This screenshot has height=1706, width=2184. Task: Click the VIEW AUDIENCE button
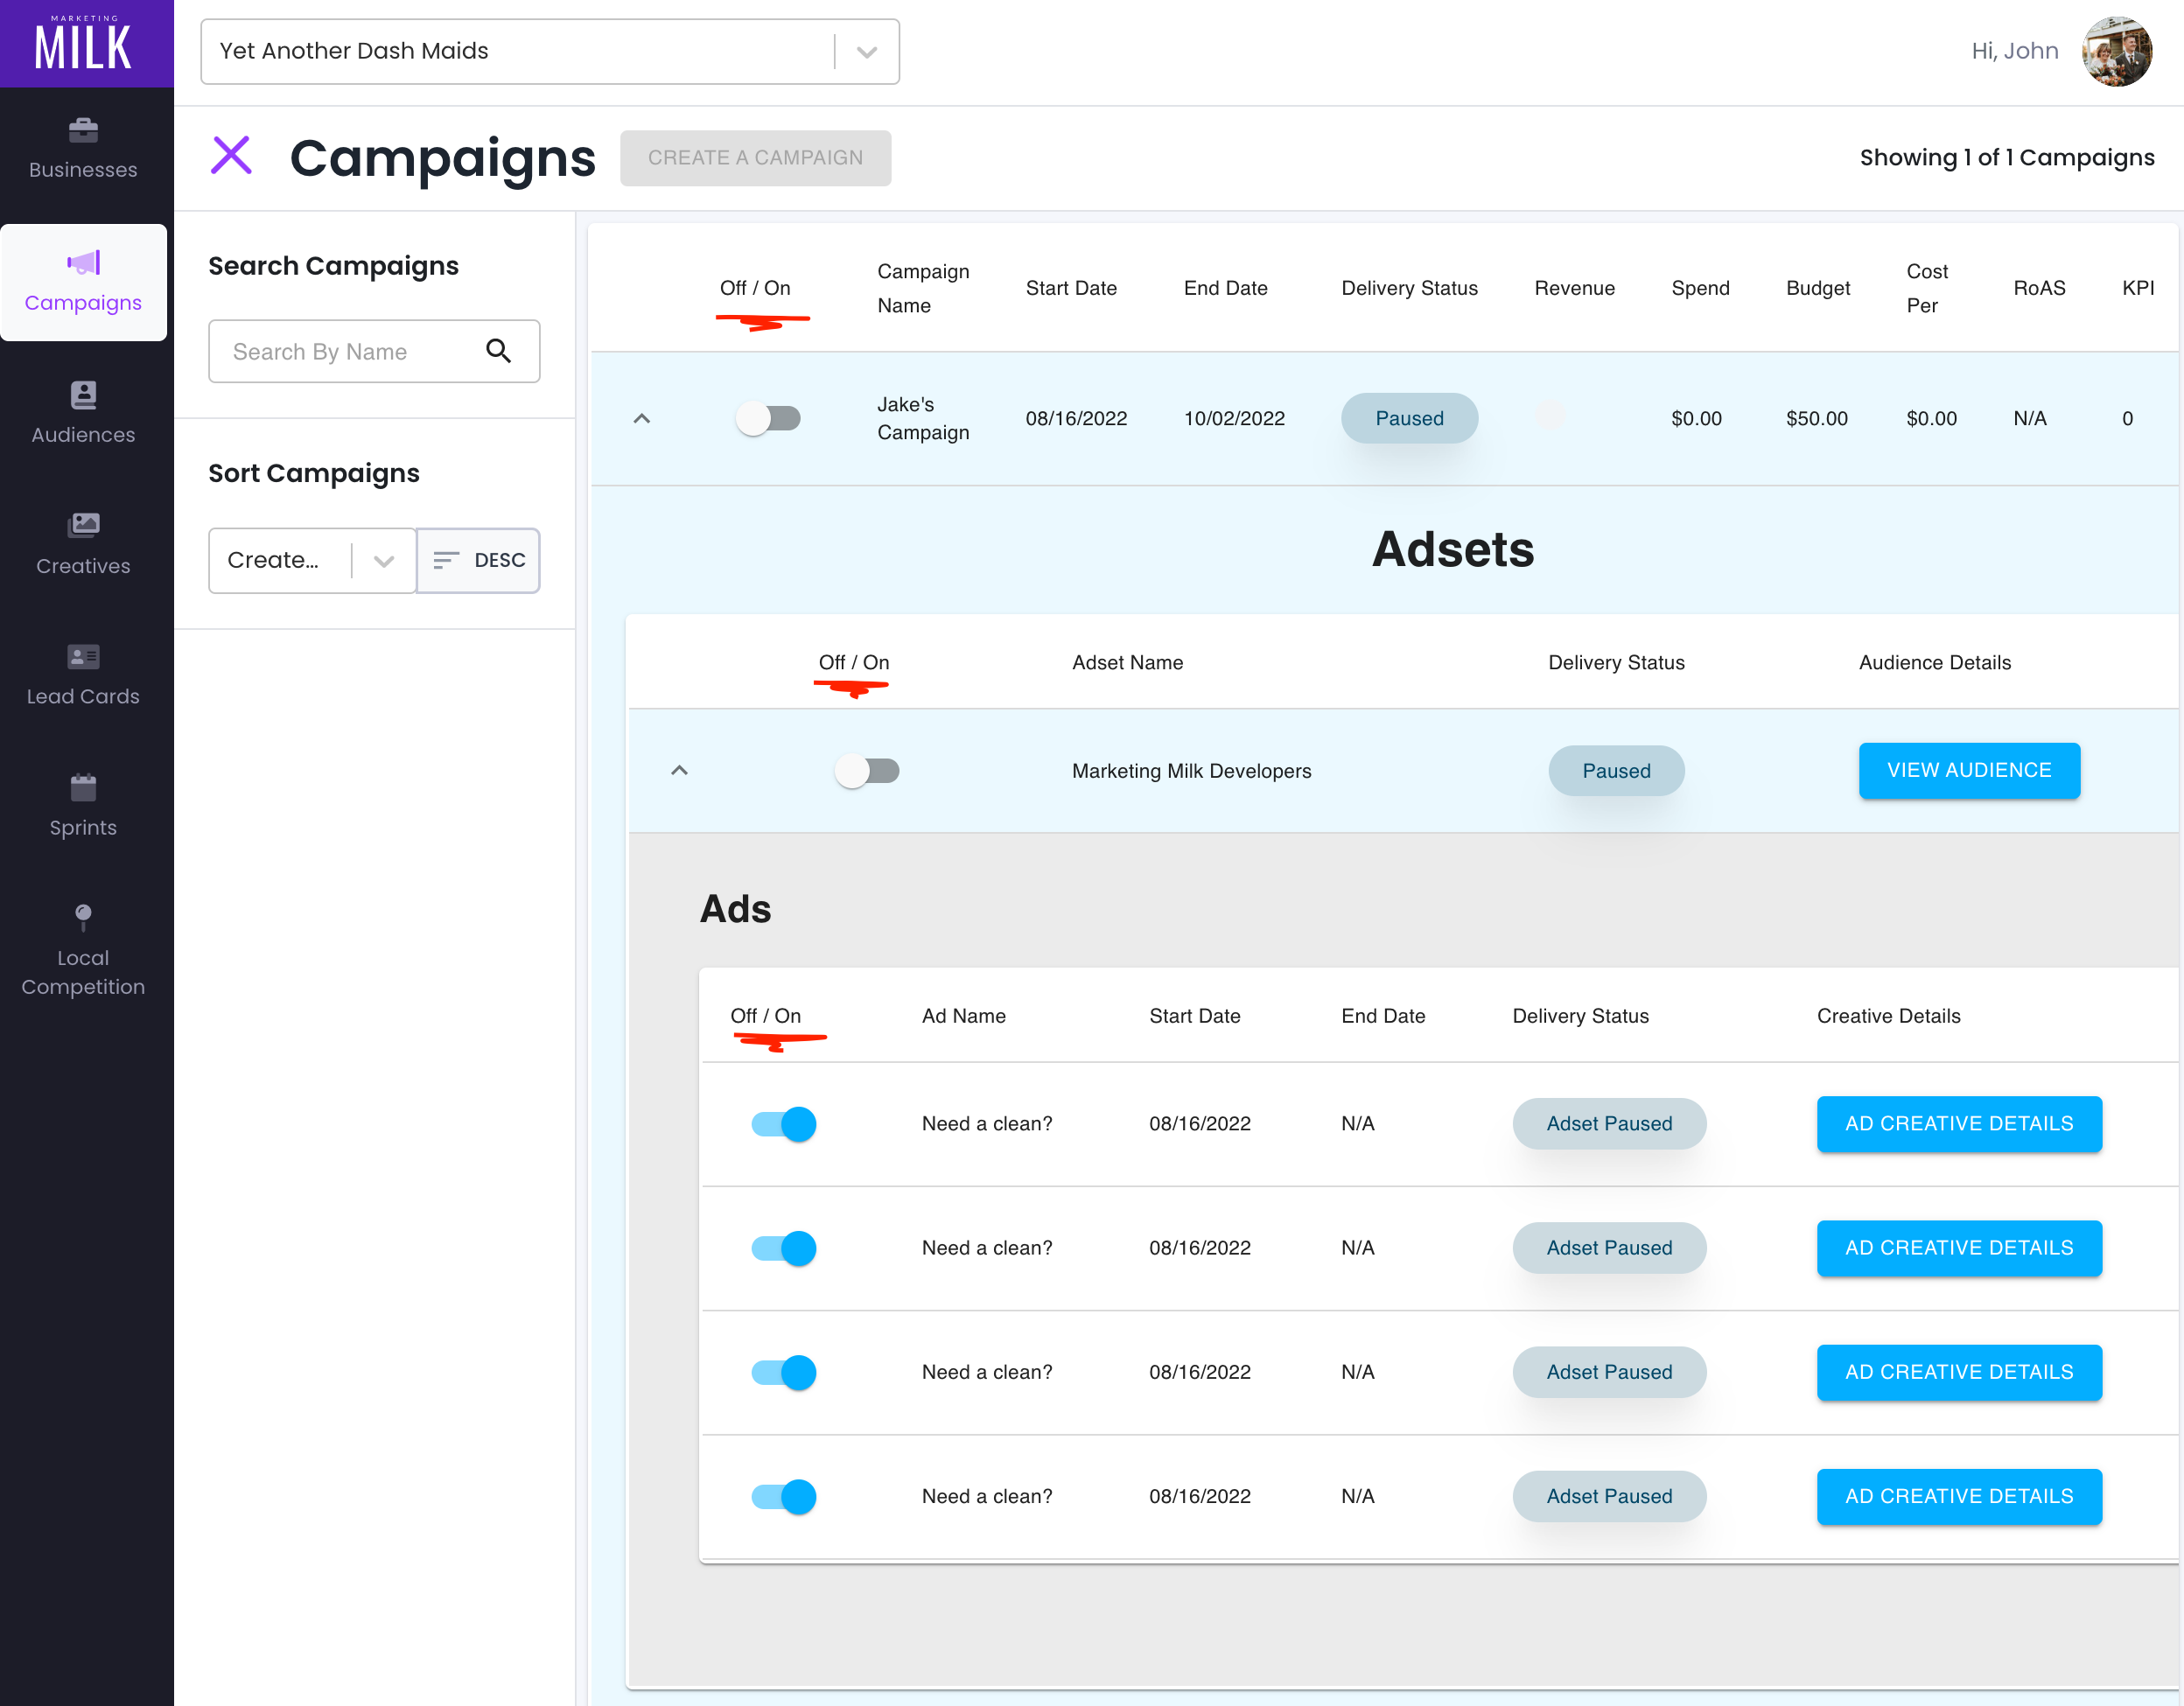(x=1968, y=771)
